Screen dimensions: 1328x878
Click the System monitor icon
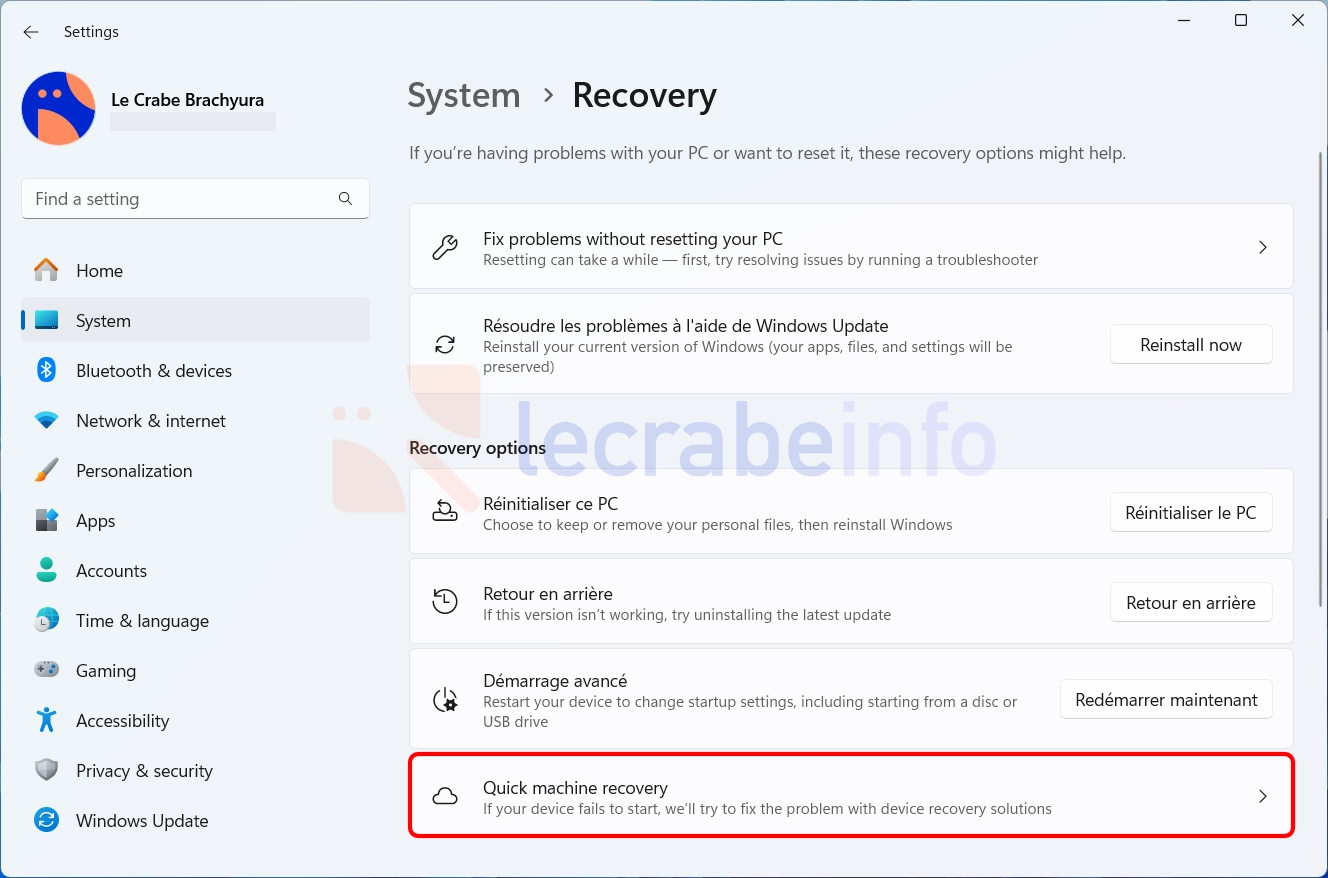tap(46, 320)
